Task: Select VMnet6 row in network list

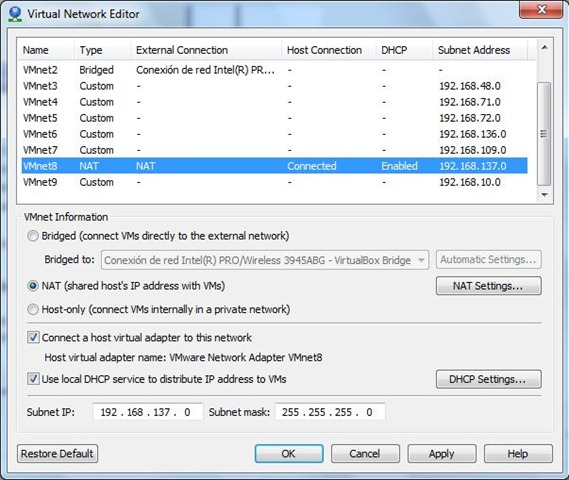Action: (274, 134)
